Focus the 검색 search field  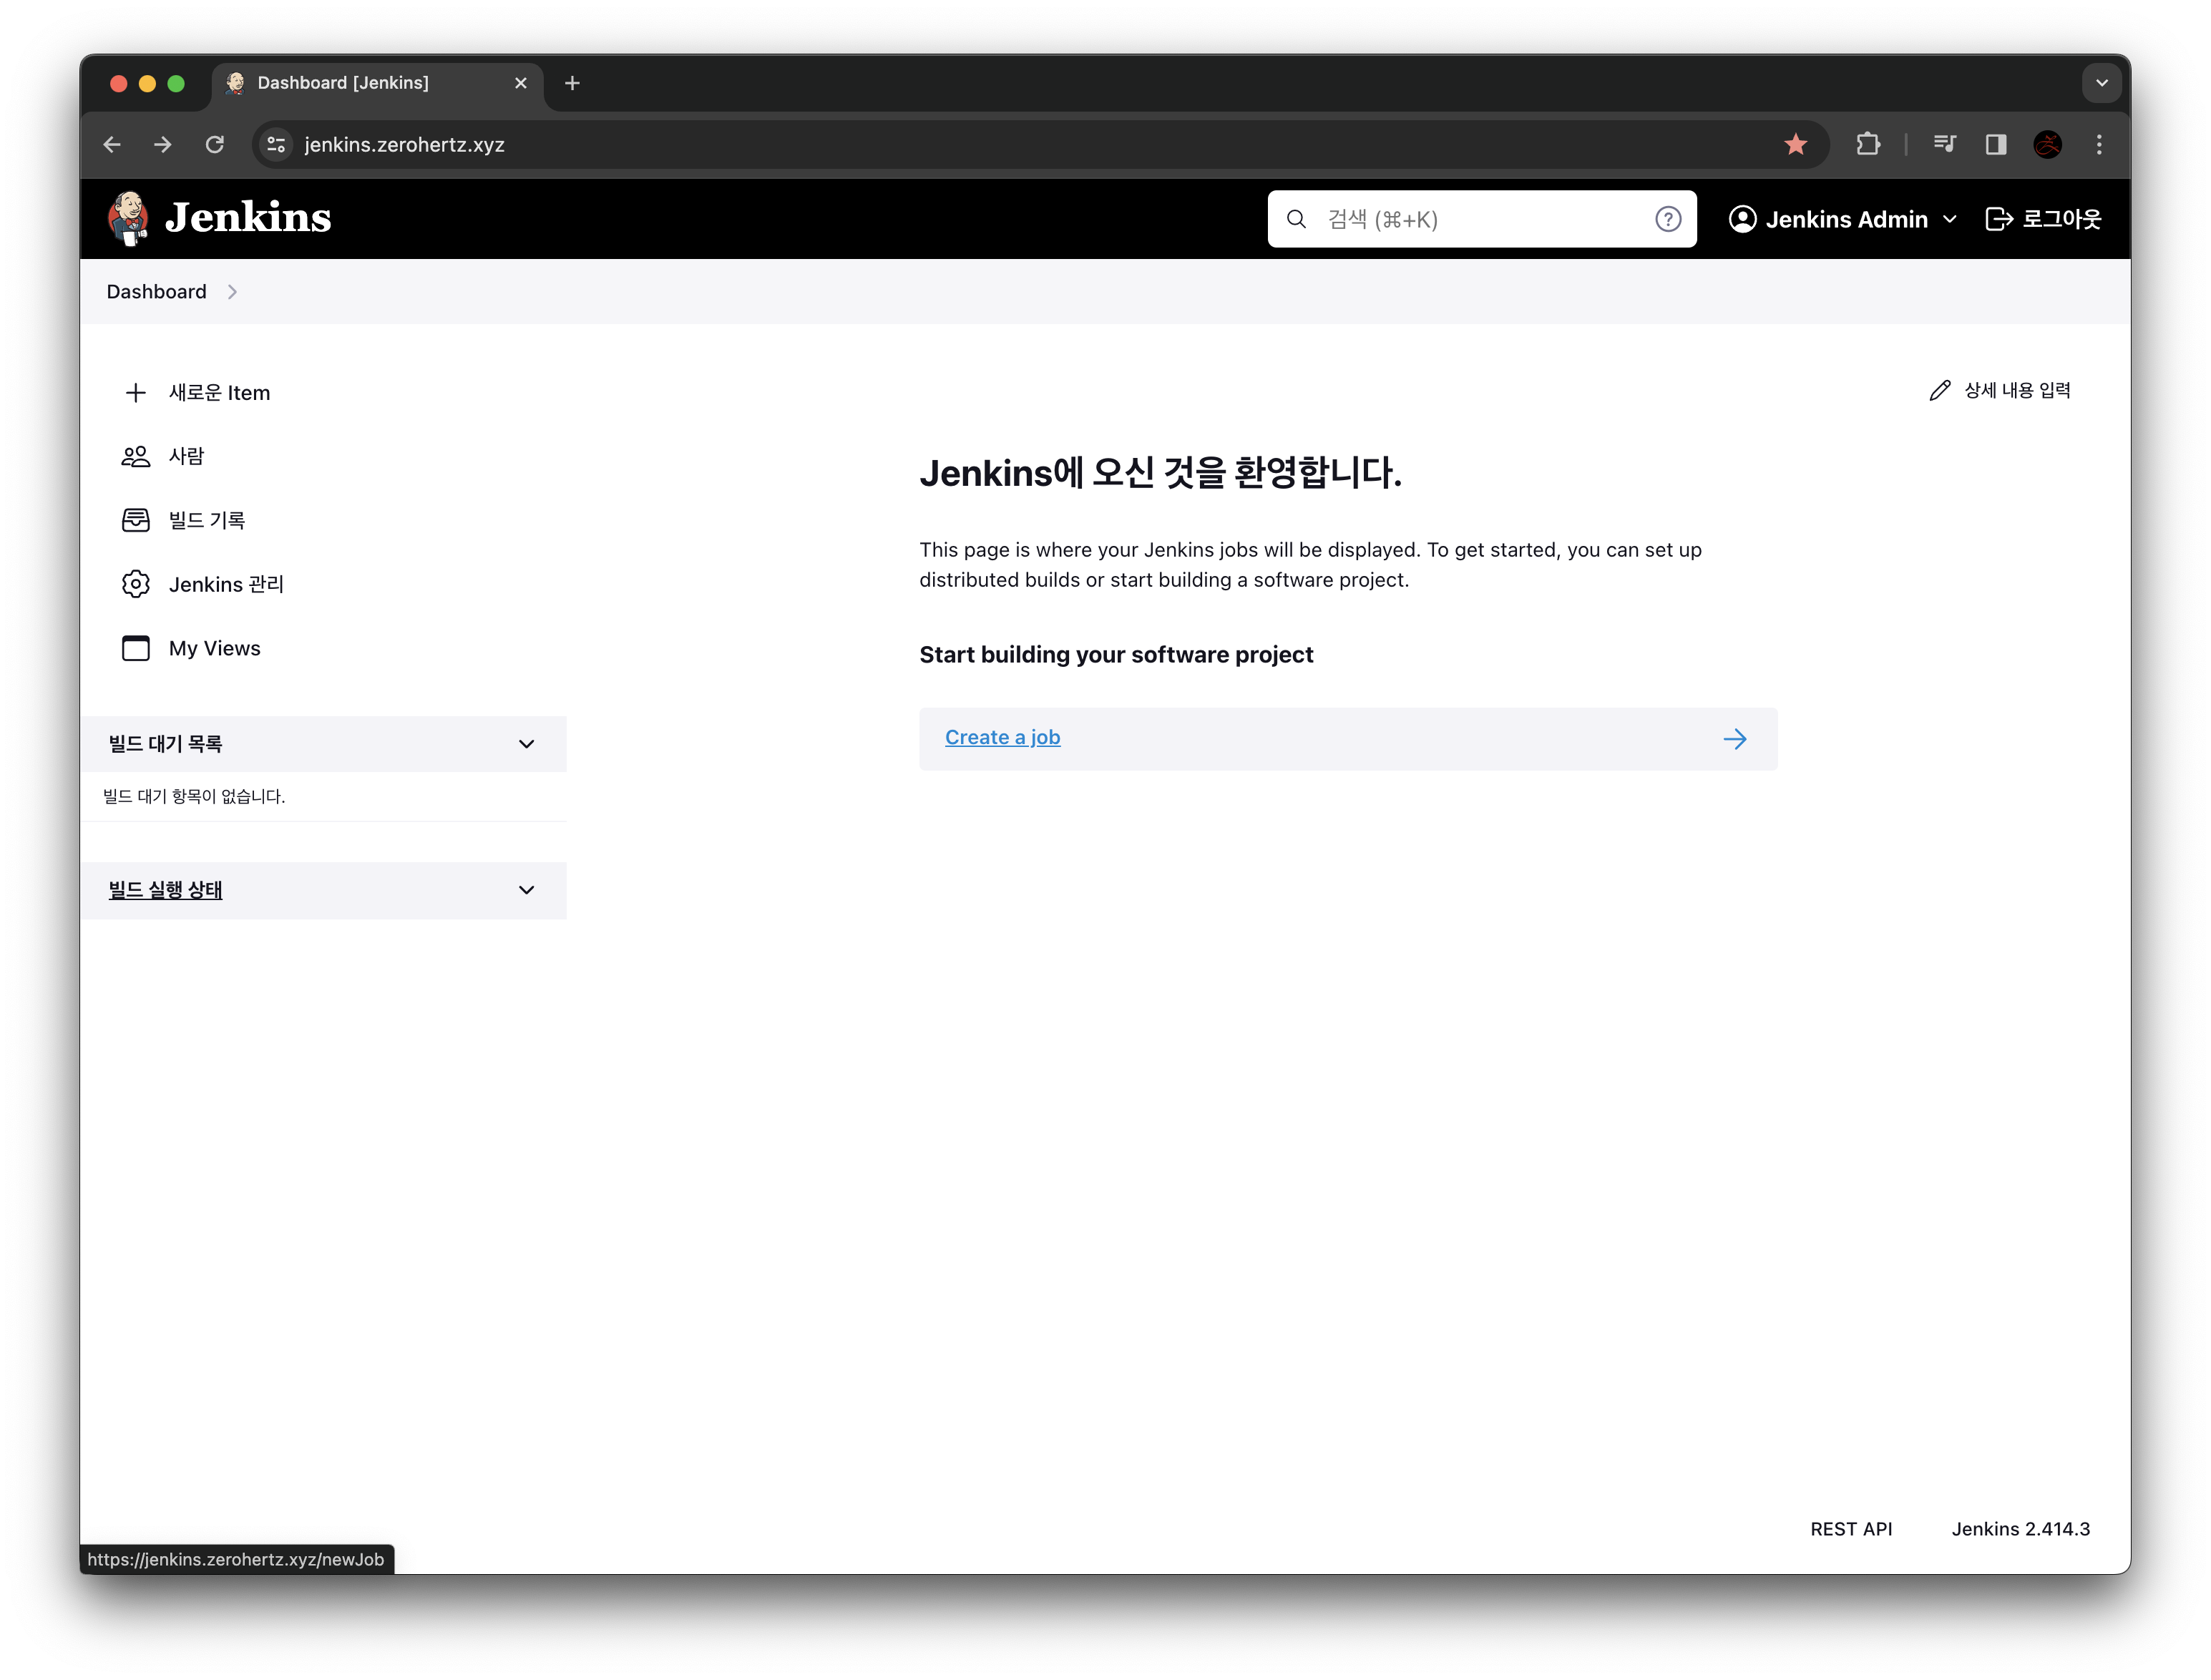(x=1481, y=219)
